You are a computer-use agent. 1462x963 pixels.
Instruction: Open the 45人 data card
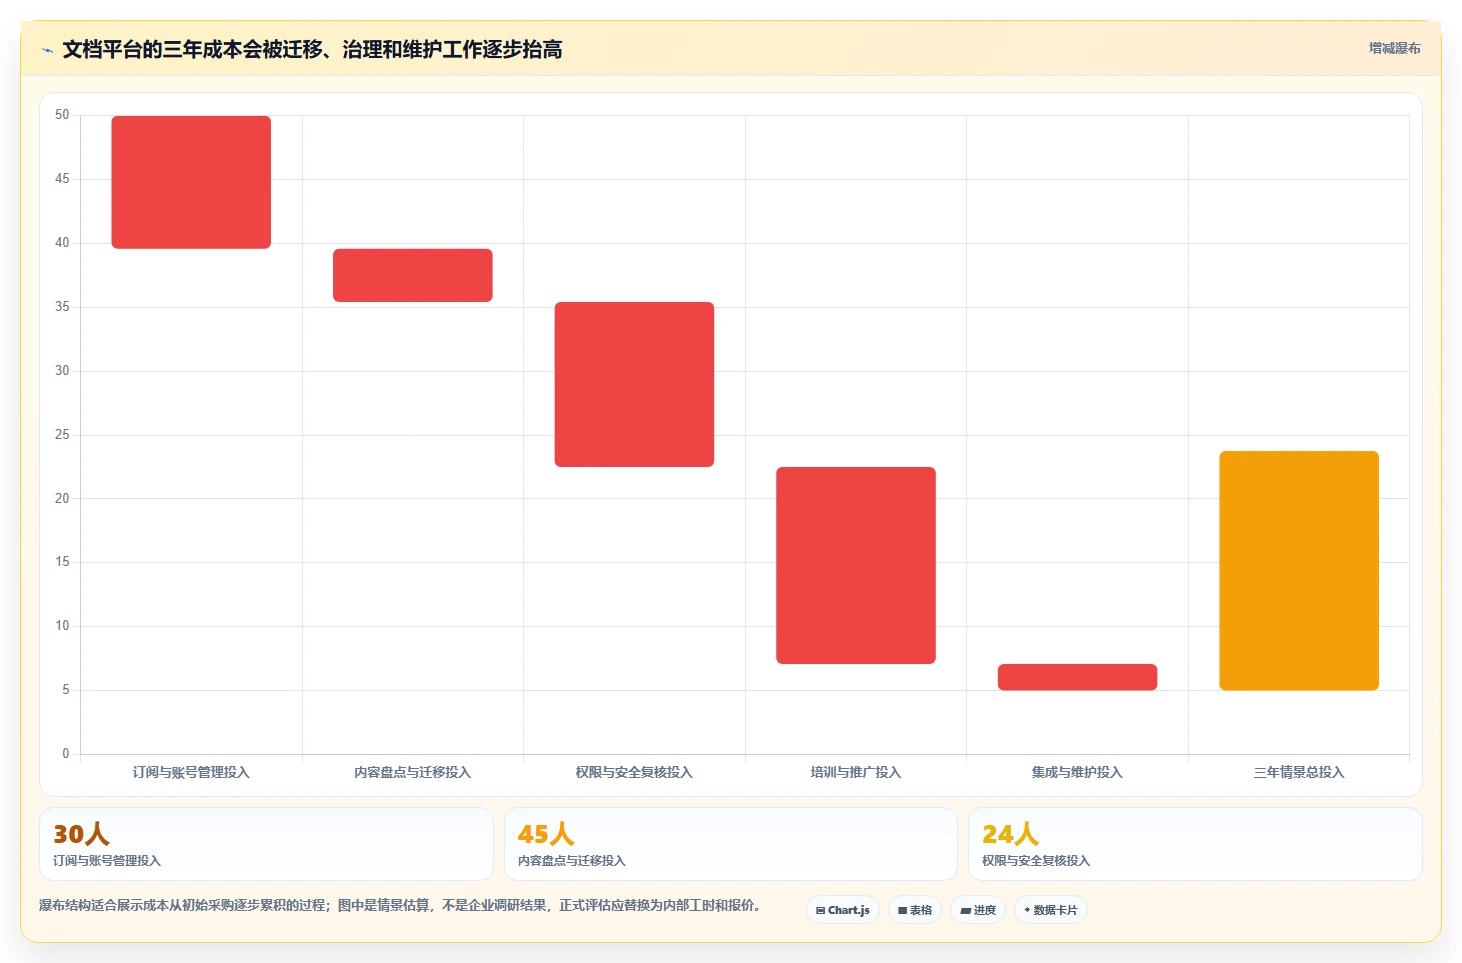point(731,844)
